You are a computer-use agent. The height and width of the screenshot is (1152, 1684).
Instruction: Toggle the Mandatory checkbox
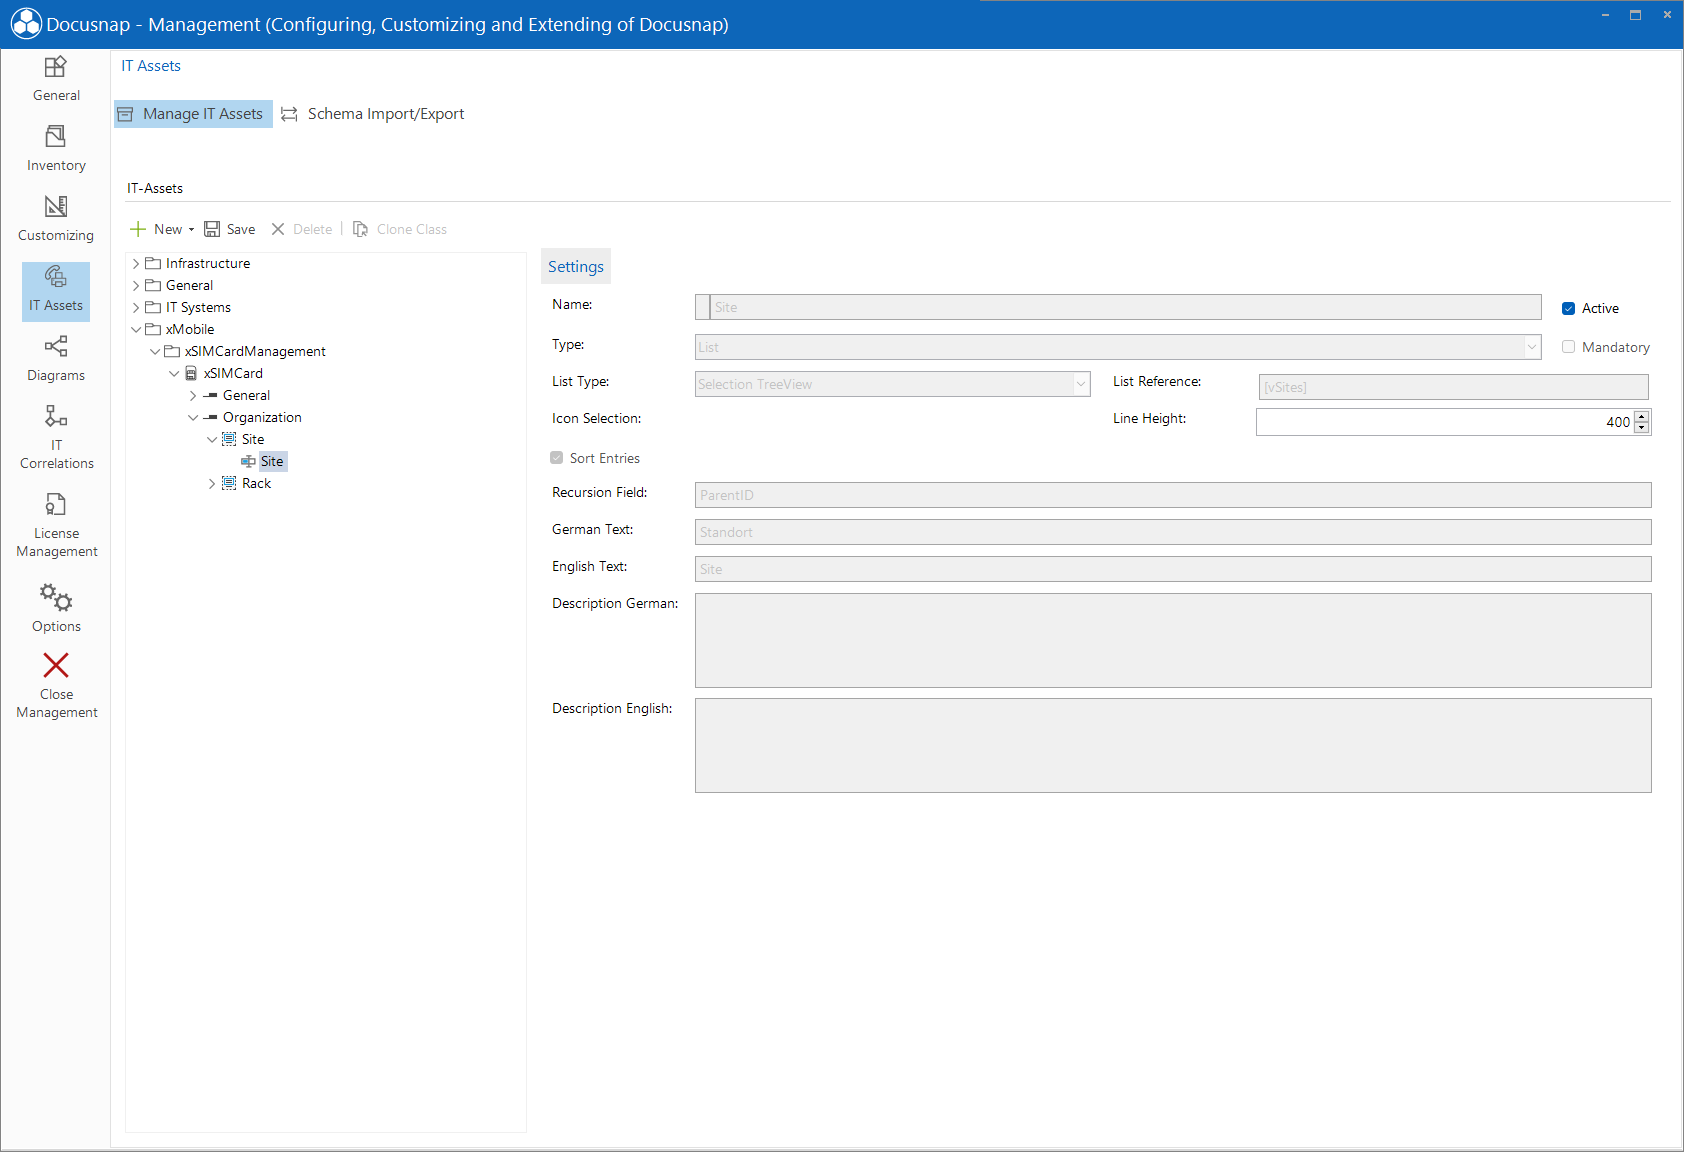1568,347
